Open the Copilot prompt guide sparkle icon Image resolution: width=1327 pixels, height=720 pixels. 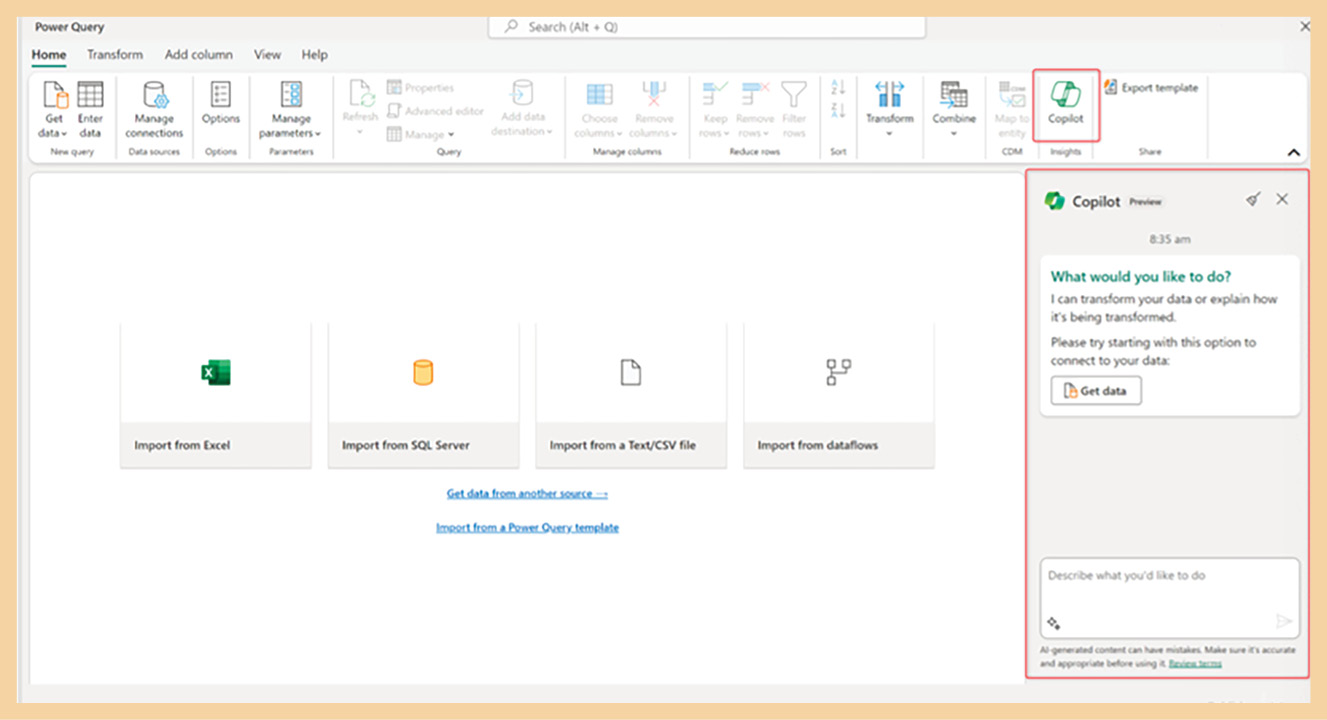[x=1053, y=623]
